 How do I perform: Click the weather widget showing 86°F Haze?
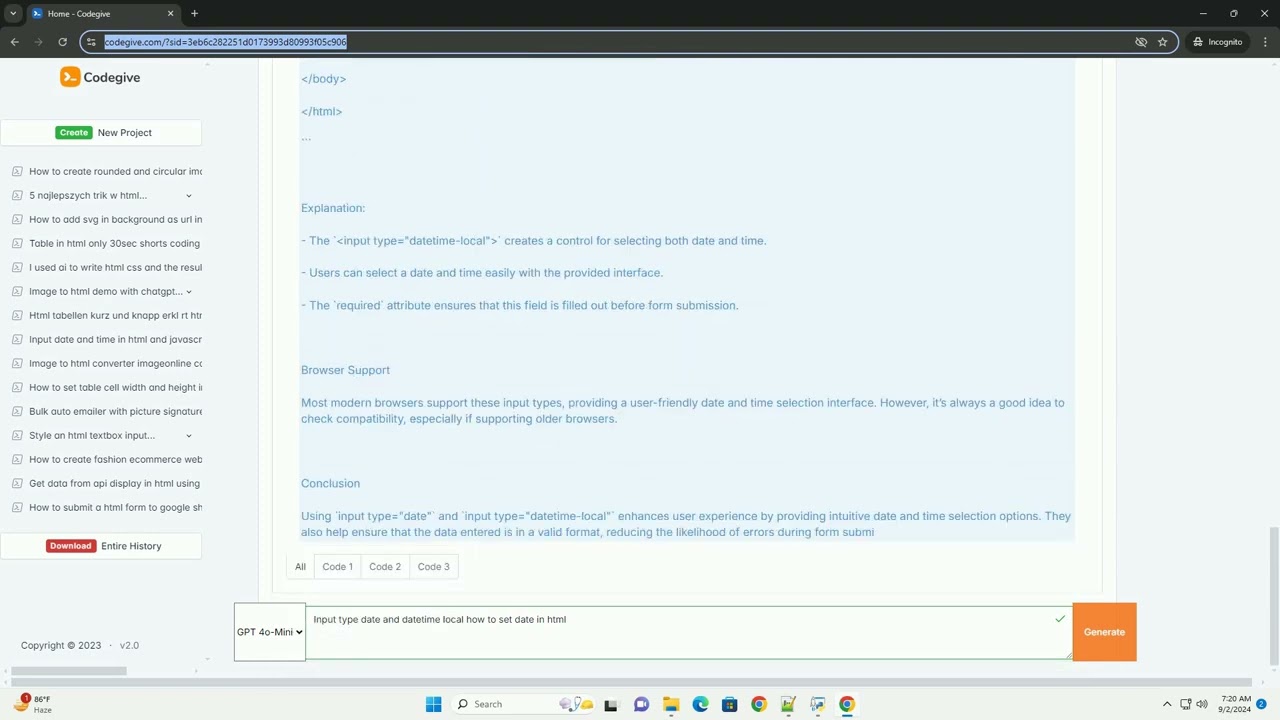tap(34, 704)
